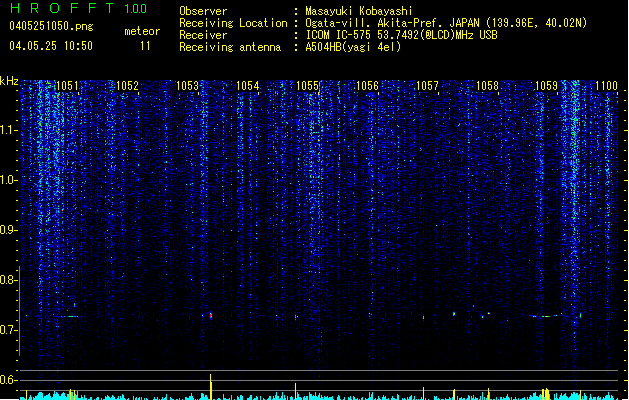Click the Receiving antenna field label

pyautogui.click(x=230, y=47)
